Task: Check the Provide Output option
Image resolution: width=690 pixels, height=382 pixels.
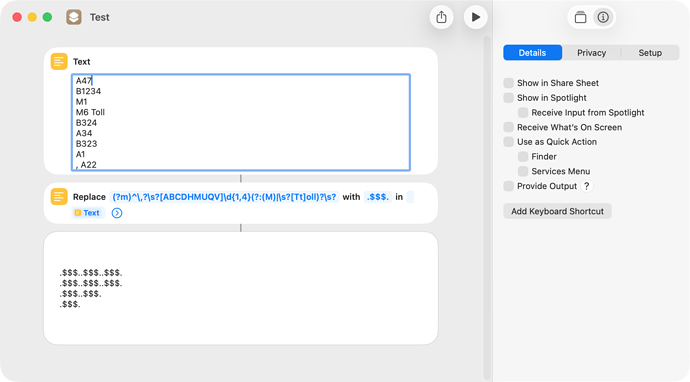Action: click(x=509, y=186)
